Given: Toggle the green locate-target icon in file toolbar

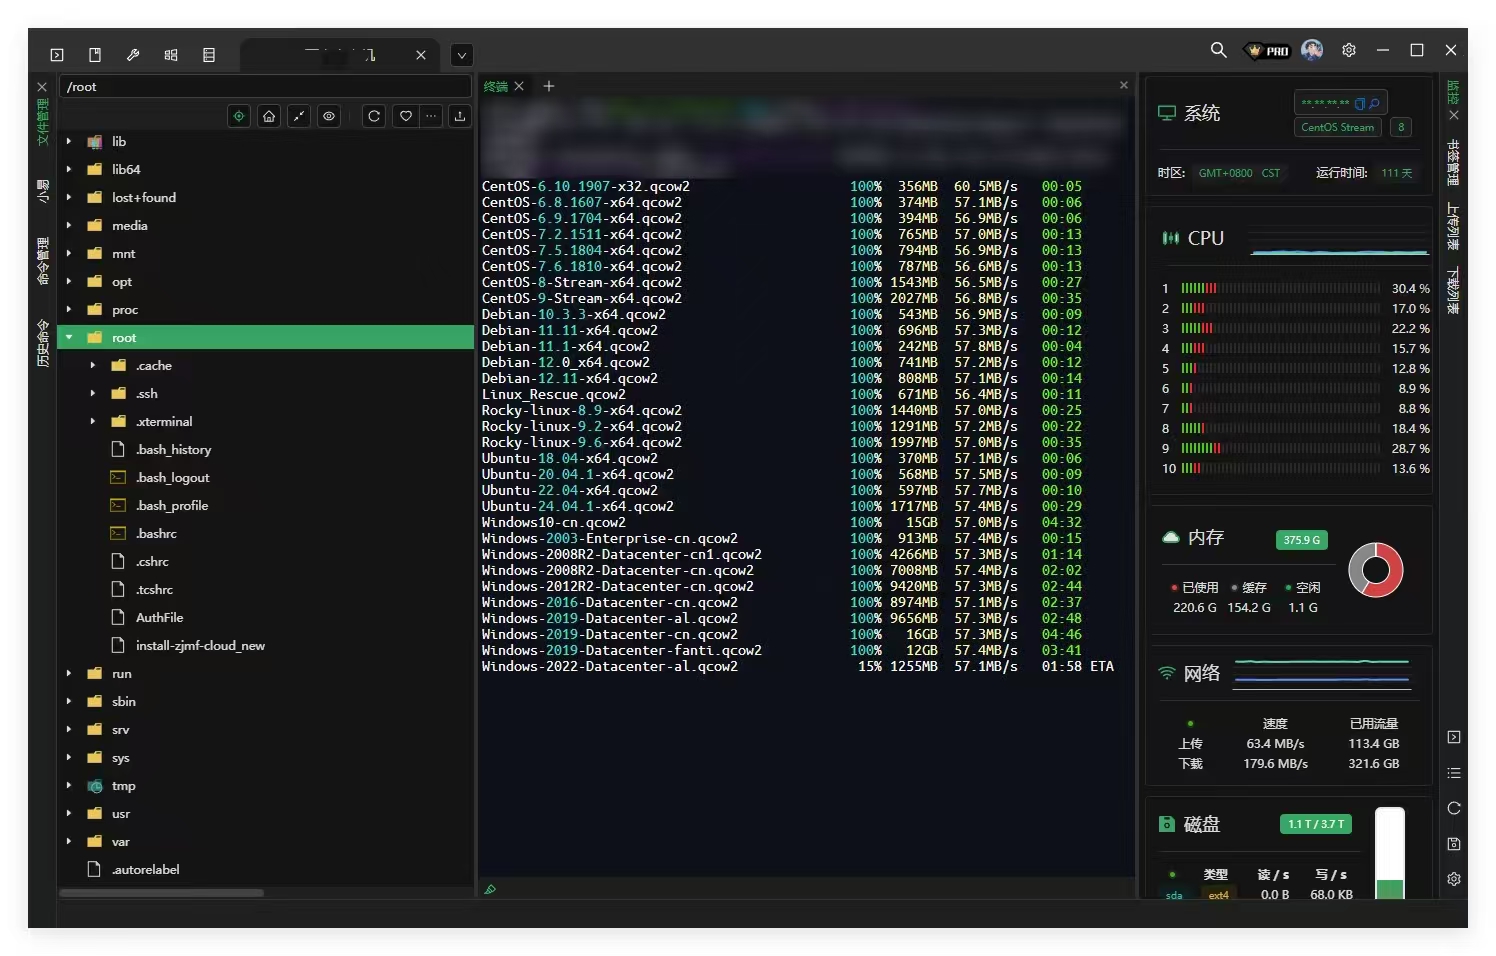Looking at the screenshot, I should tap(239, 116).
